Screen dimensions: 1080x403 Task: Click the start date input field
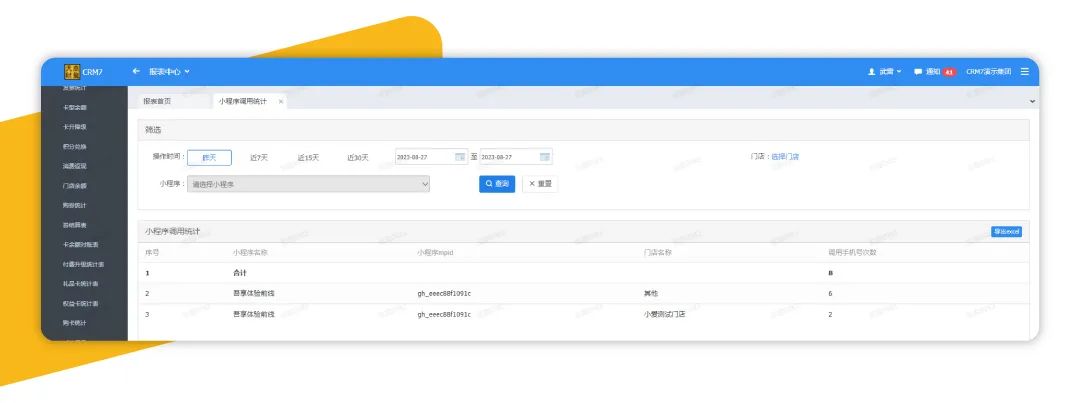pos(431,157)
